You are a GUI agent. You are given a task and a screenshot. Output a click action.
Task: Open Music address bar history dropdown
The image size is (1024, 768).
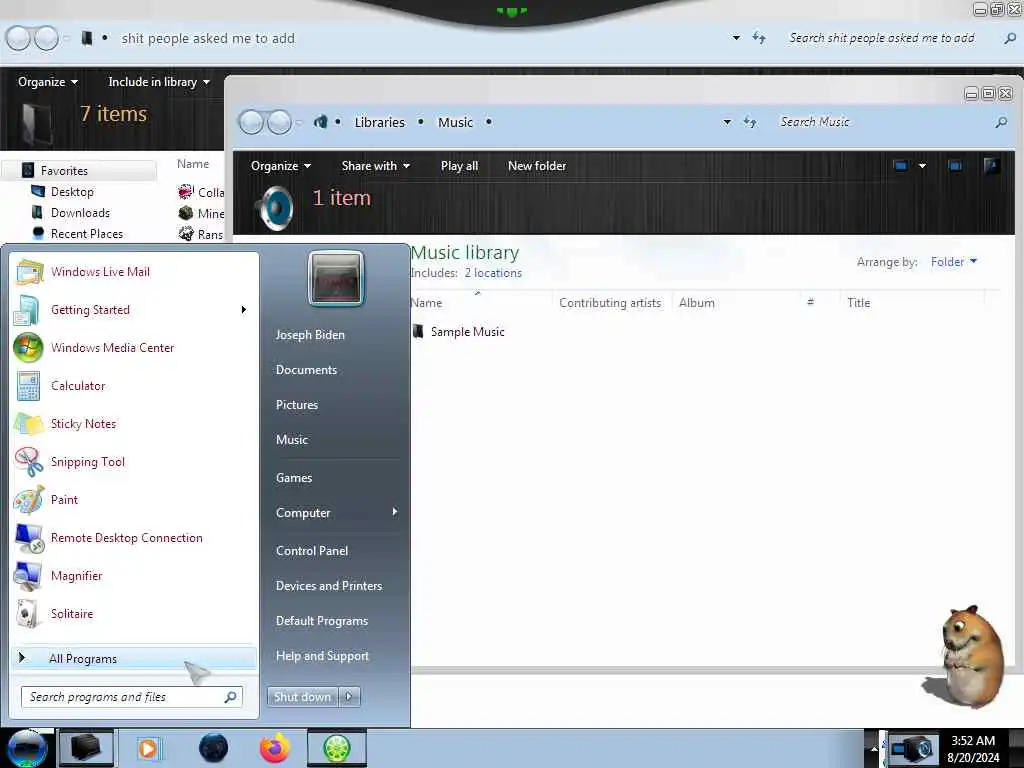point(727,122)
